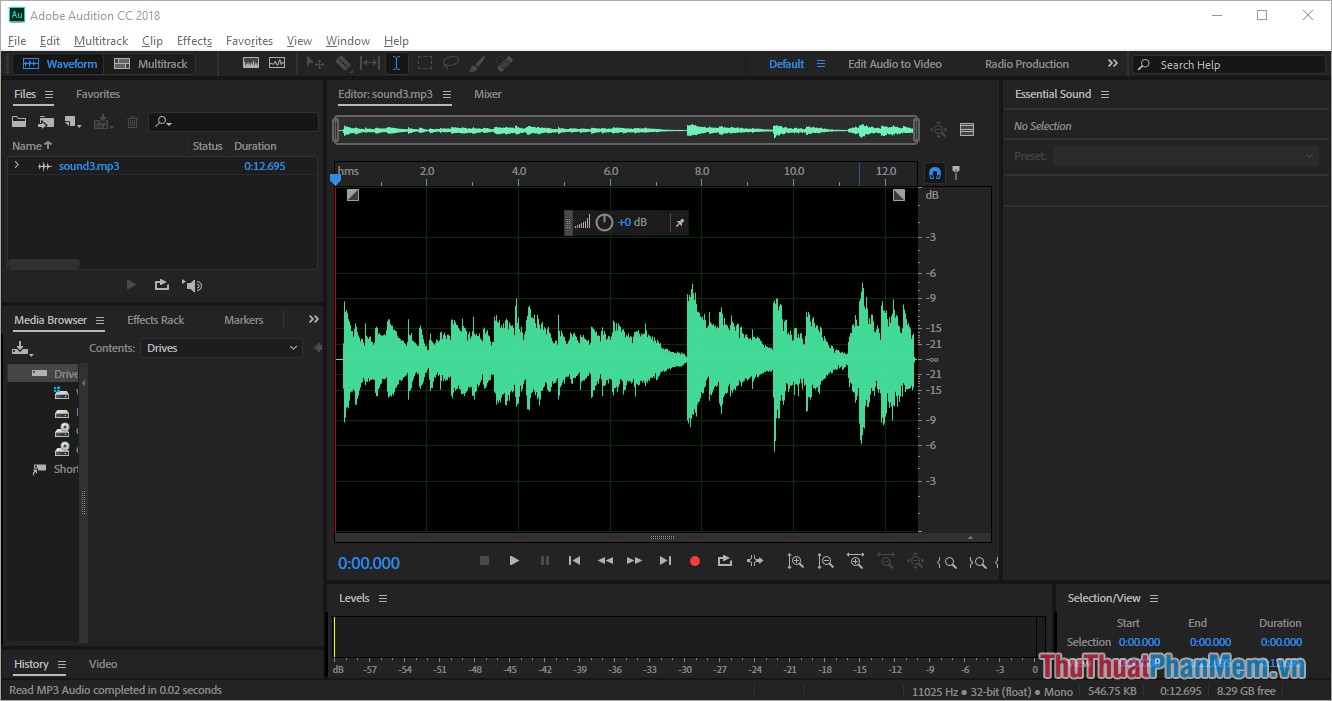
Task: Select the Lasso Selection tool
Action: coord(451,63)
